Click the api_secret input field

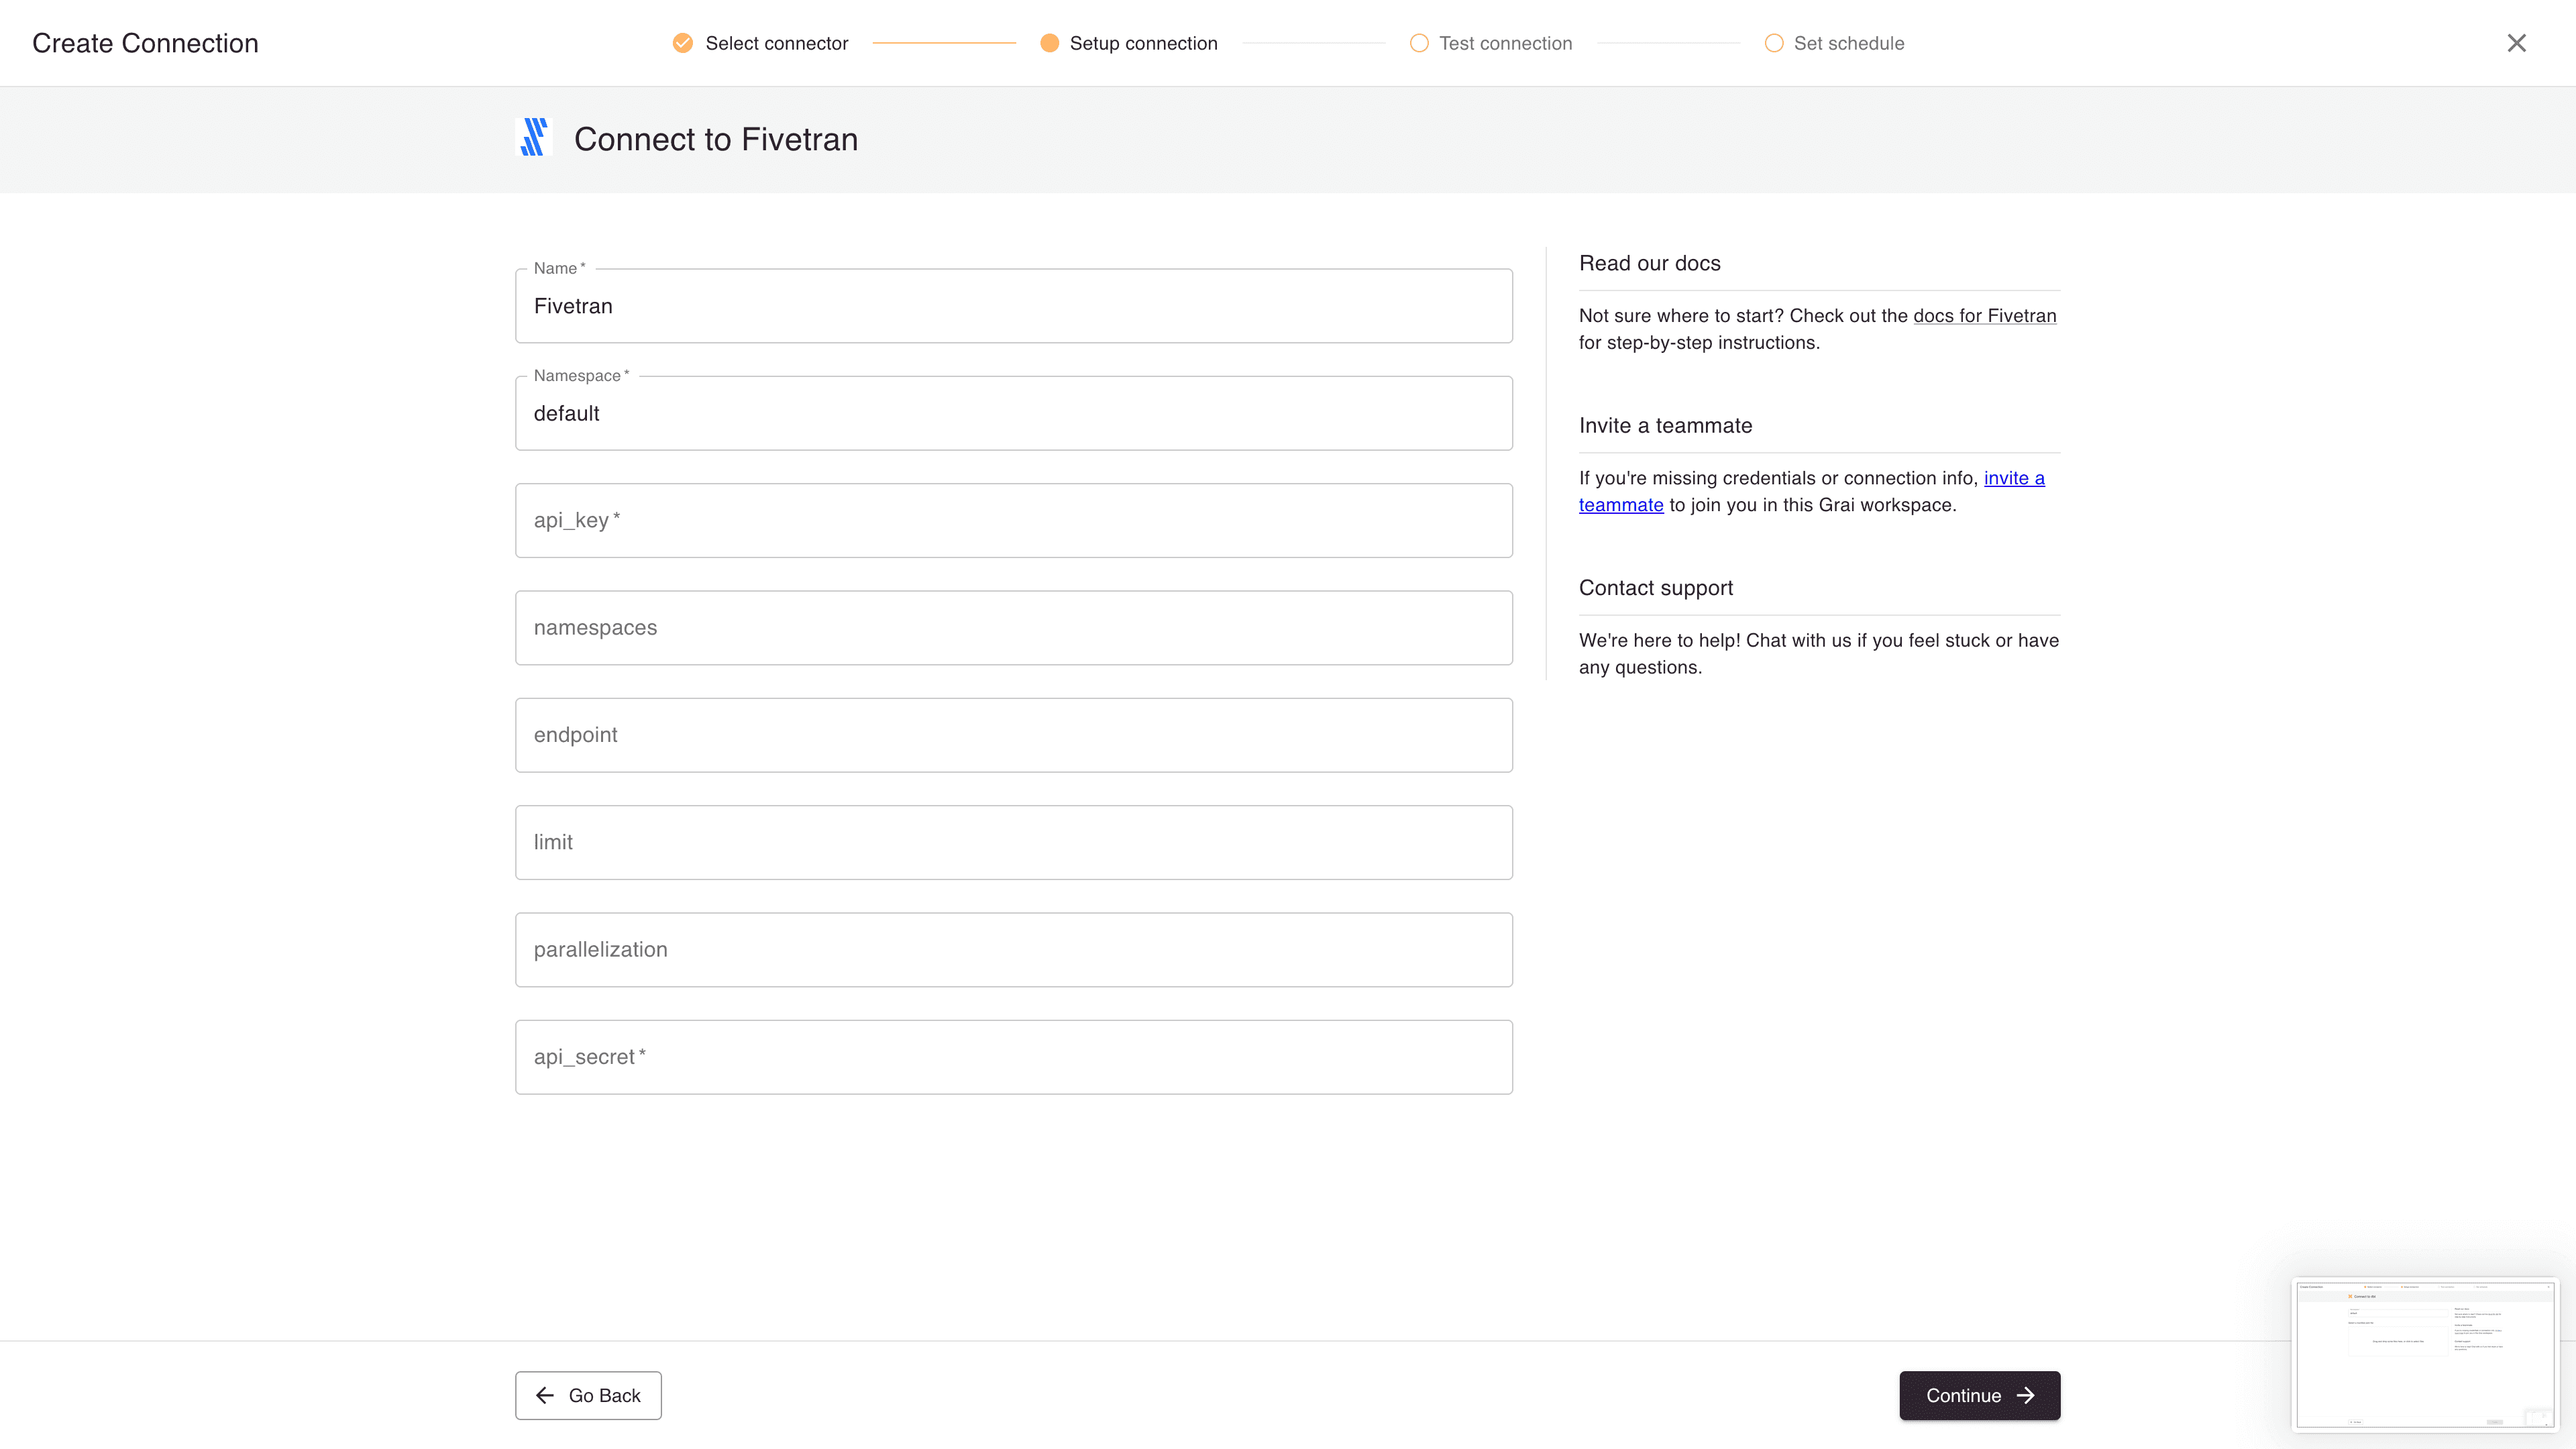1012,1057
